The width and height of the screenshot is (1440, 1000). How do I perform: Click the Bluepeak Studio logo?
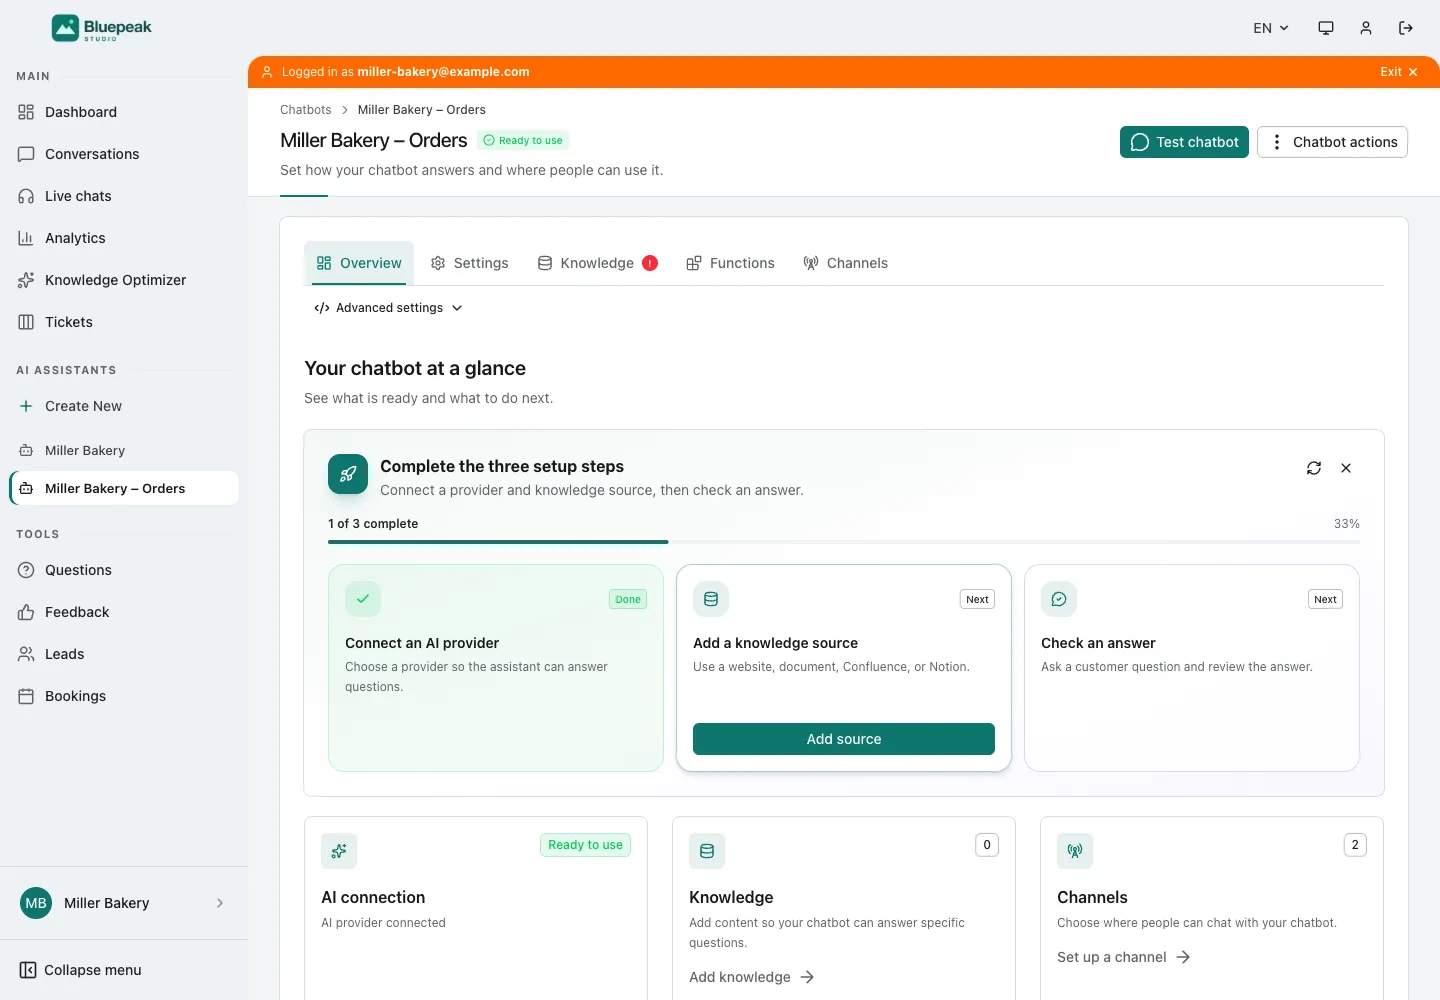[x=102, y=28]
